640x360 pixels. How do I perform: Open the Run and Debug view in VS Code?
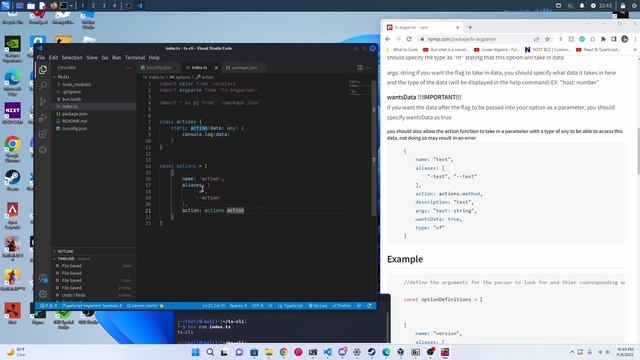pos(43,118)
